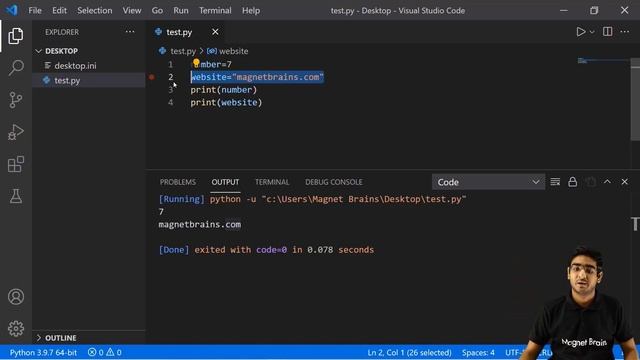Click line number 4 in gutter
The image size is (640, 360).
[x=170, y=102]
